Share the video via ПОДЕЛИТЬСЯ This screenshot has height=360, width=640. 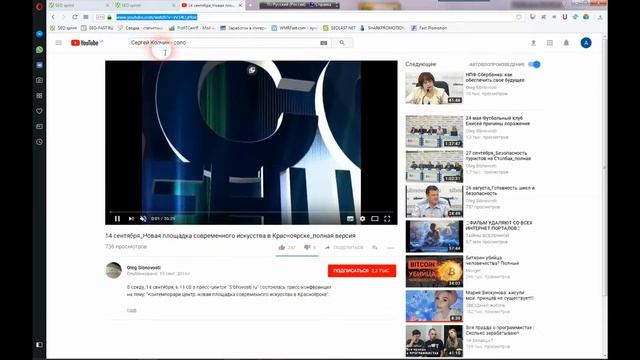point(344,247)
